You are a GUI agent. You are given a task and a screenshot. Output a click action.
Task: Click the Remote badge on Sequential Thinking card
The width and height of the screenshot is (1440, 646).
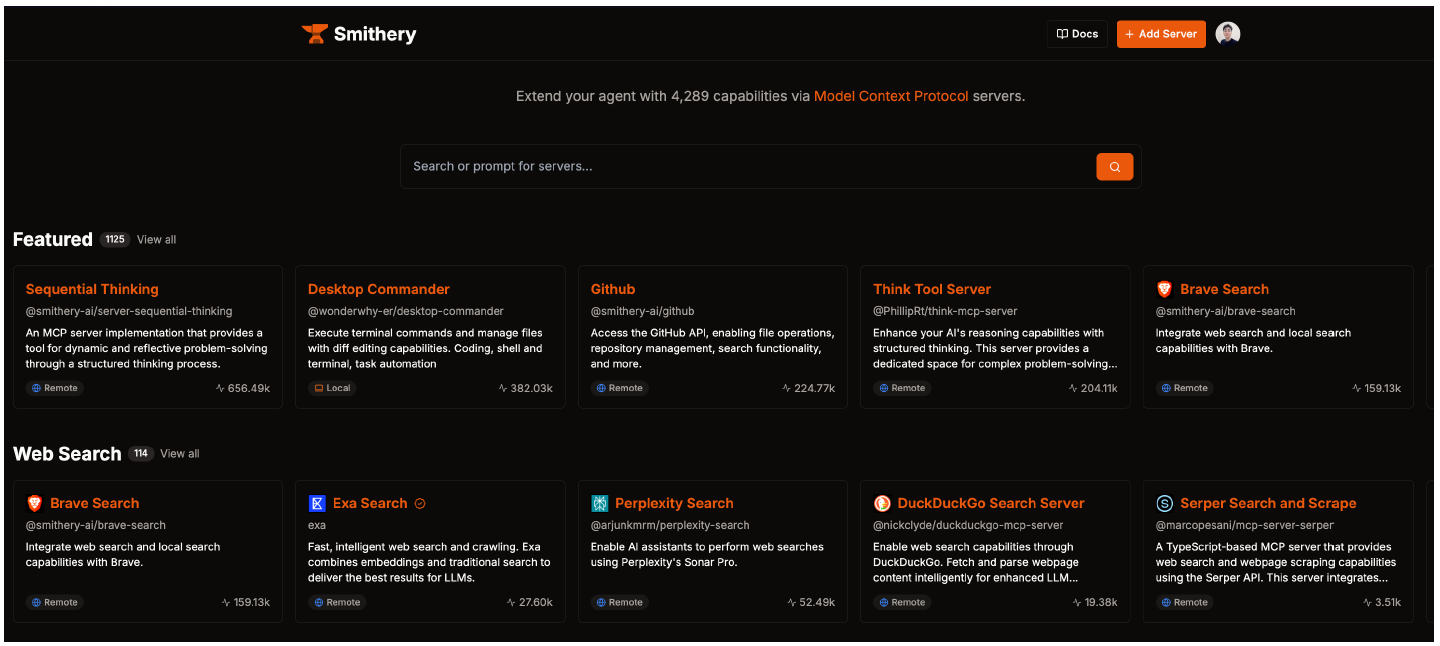54,388
